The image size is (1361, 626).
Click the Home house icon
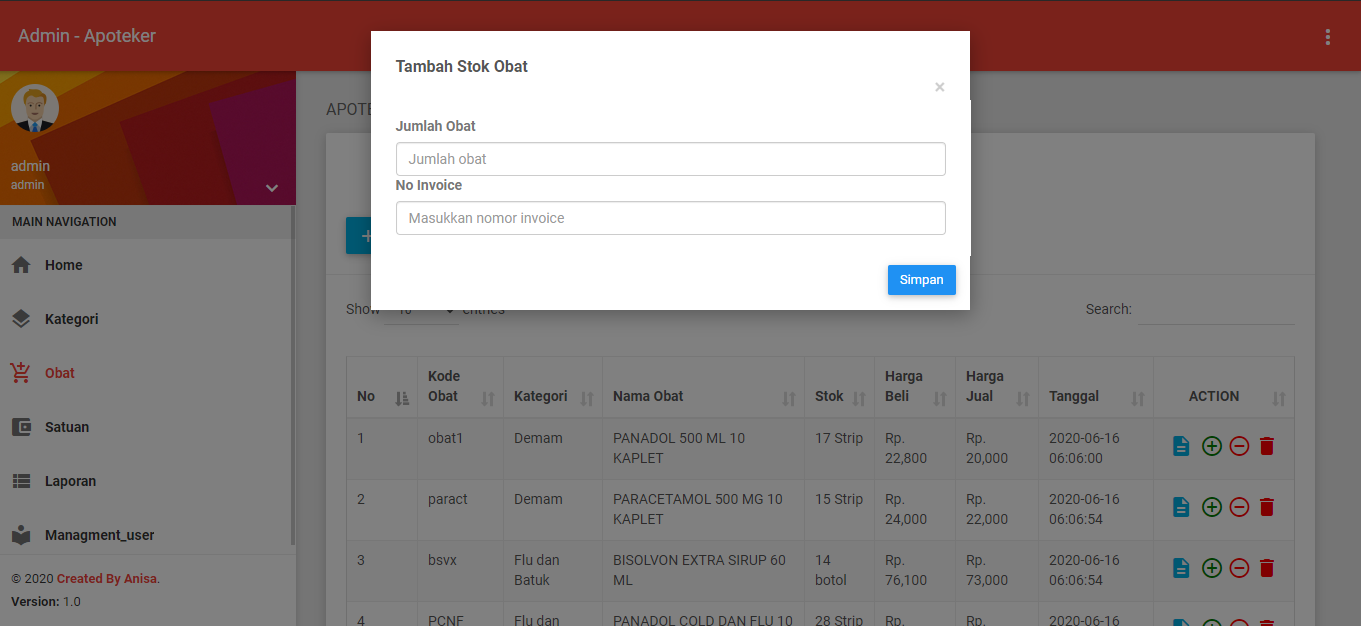point(21,265)
